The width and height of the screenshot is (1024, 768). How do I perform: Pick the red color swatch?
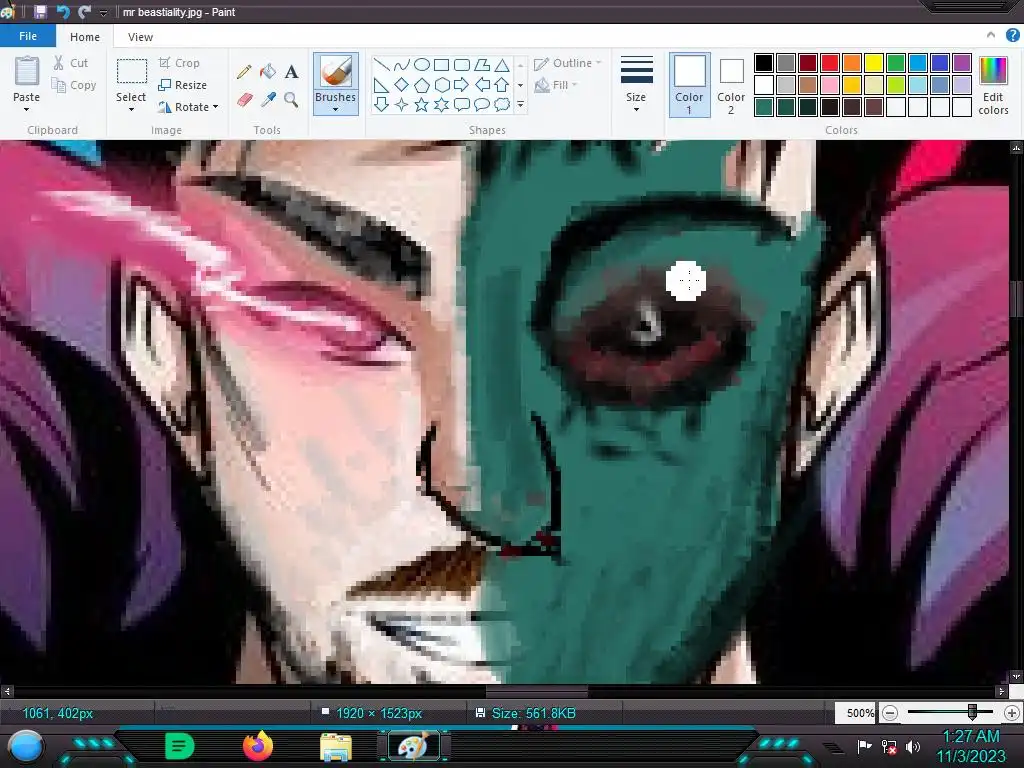pos(830,63)
